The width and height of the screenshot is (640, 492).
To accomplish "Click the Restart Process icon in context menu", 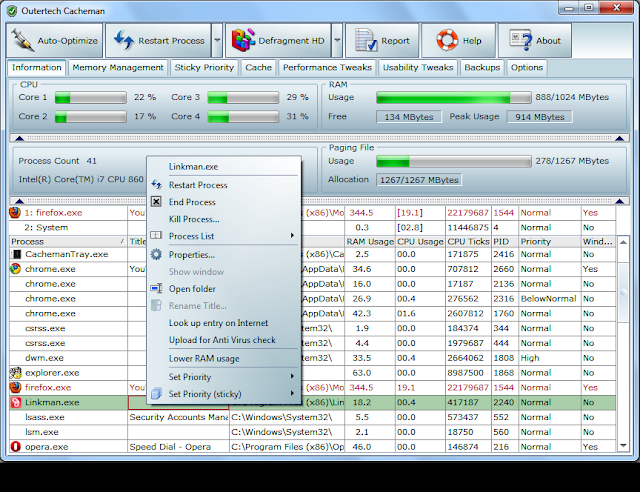I will click(156, 185).
